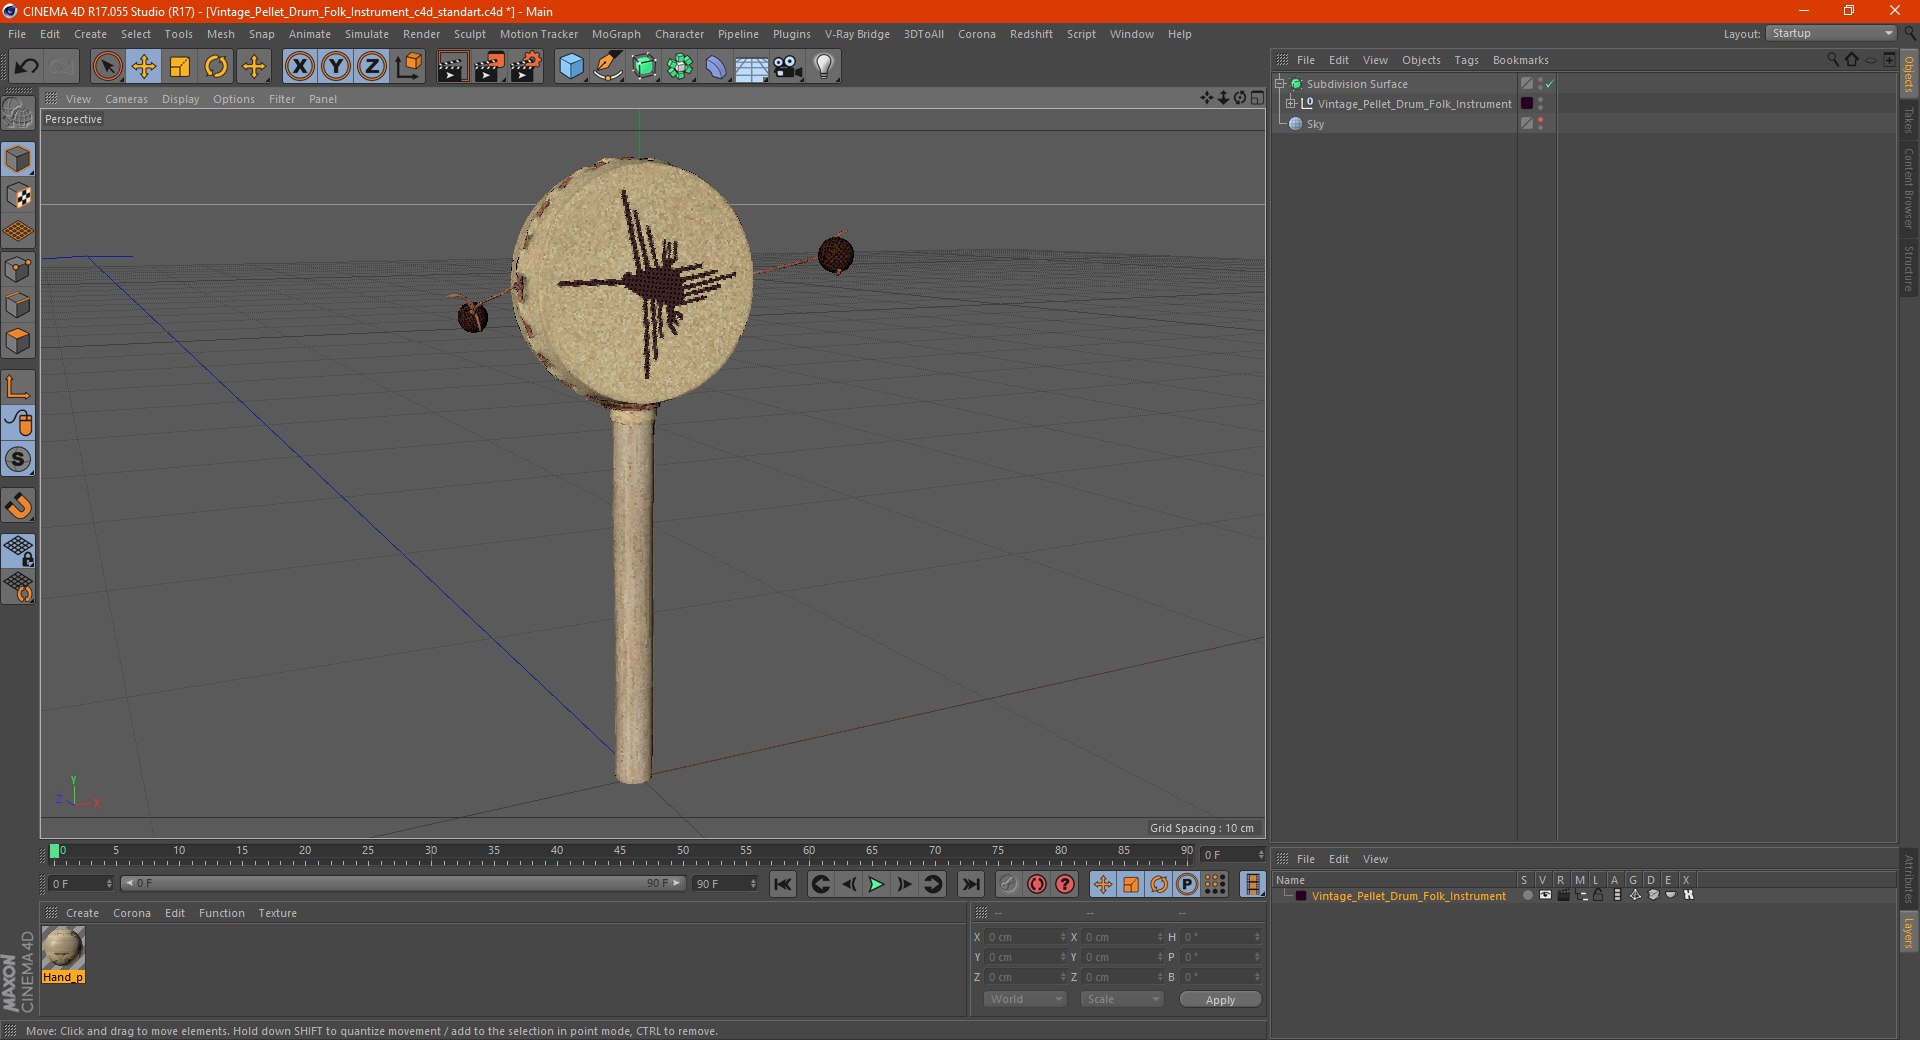Viewport: 1920px width, 1040px height.
Task: Toggle Sky visibility dots
Action: click(1540, 124)
